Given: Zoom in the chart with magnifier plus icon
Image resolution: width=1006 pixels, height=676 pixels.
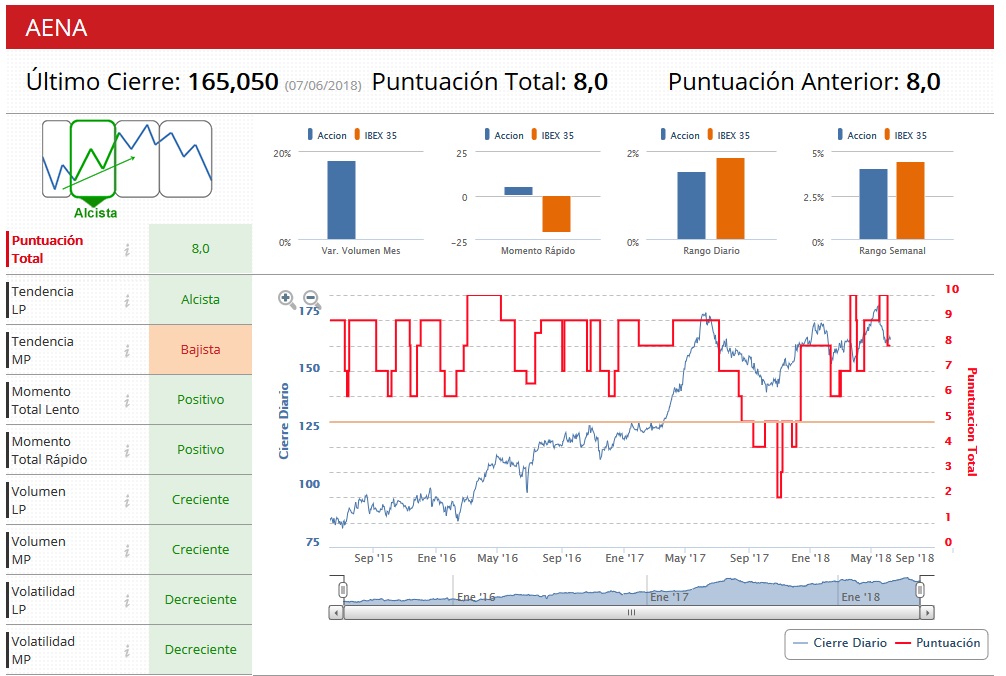Looking at the screenshot, I should [x=286, y=299].
